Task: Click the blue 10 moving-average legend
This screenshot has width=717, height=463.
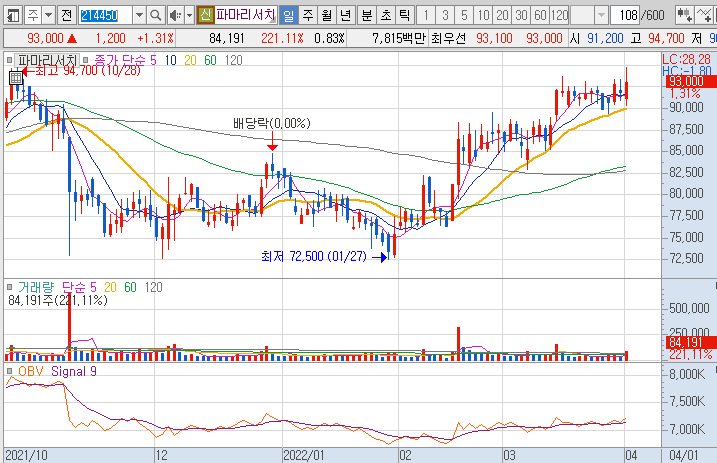Action: 171,60
